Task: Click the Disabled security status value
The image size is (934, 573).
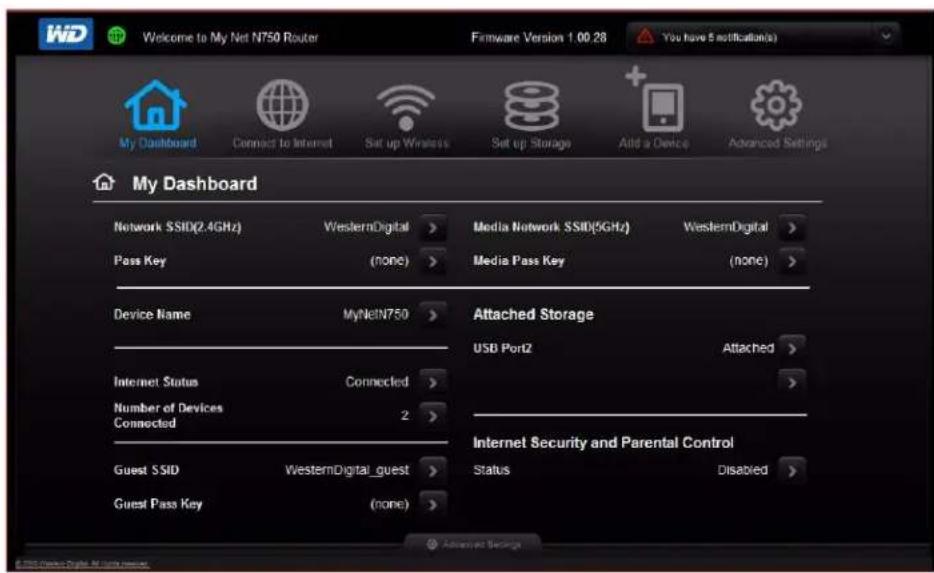Action: [x=743, y=470]
